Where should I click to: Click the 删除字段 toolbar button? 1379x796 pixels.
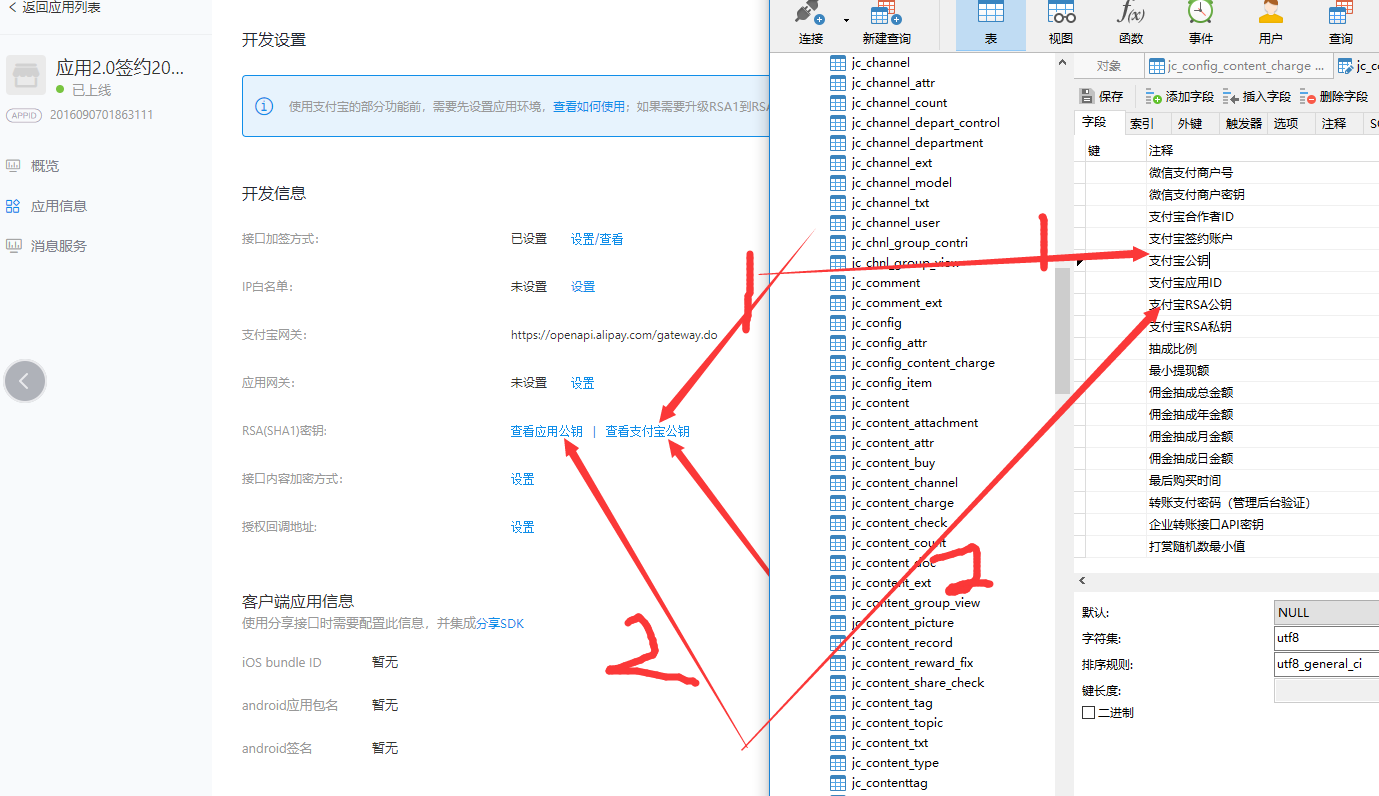click(x=1334, y=97)
